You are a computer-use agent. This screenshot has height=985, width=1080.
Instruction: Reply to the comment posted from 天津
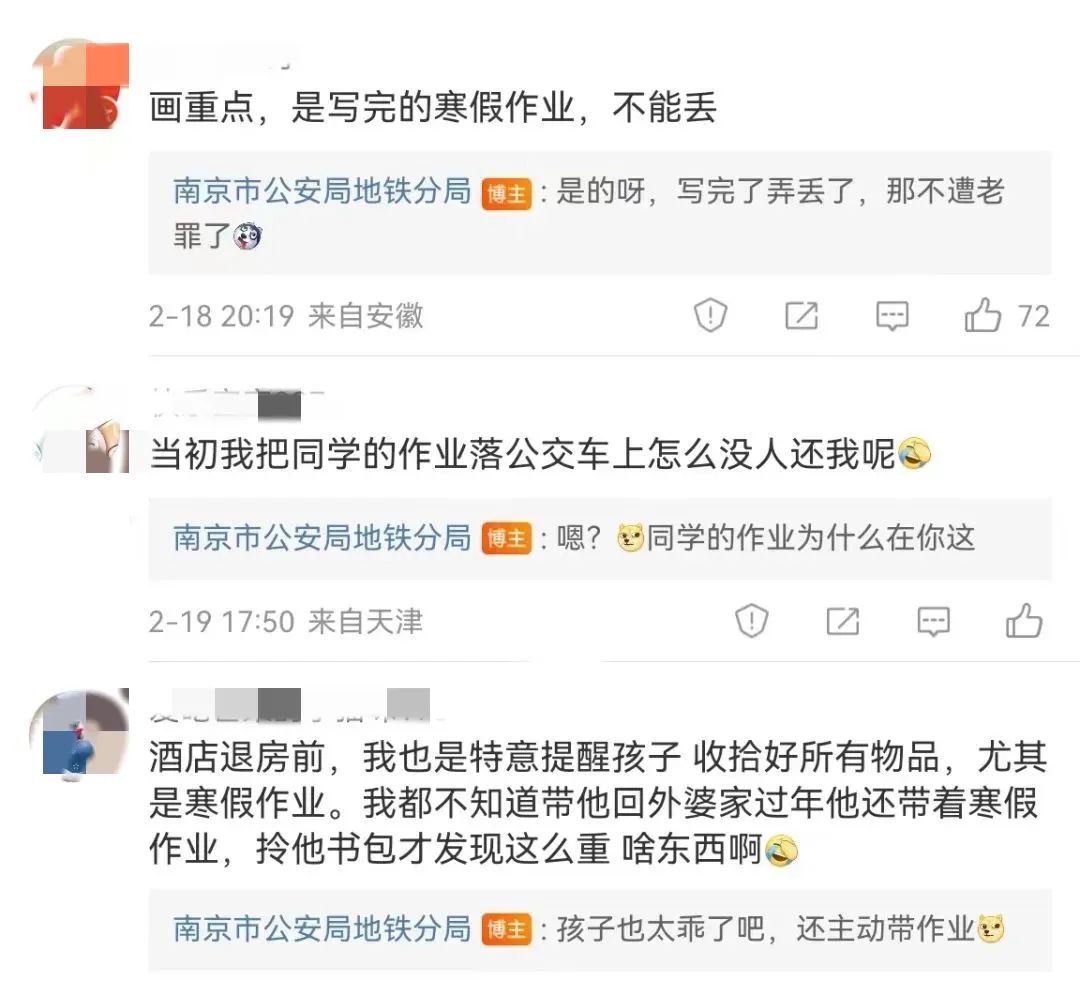[933, 621]
